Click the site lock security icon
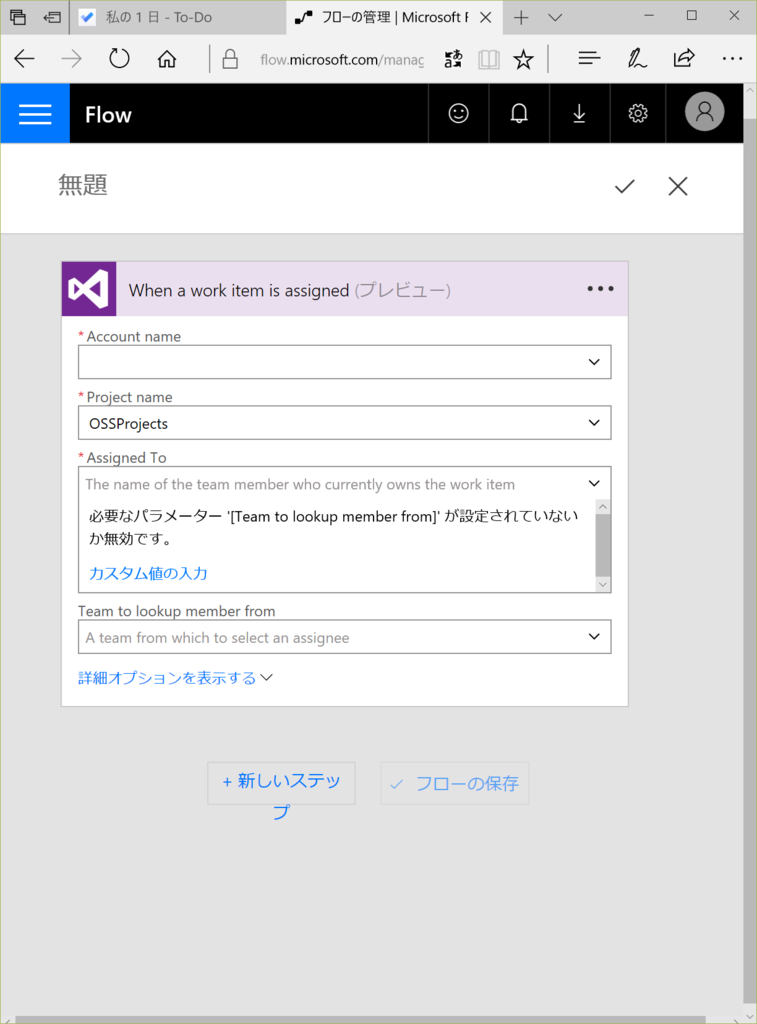 pyautogui.click(x=230, y=59)
